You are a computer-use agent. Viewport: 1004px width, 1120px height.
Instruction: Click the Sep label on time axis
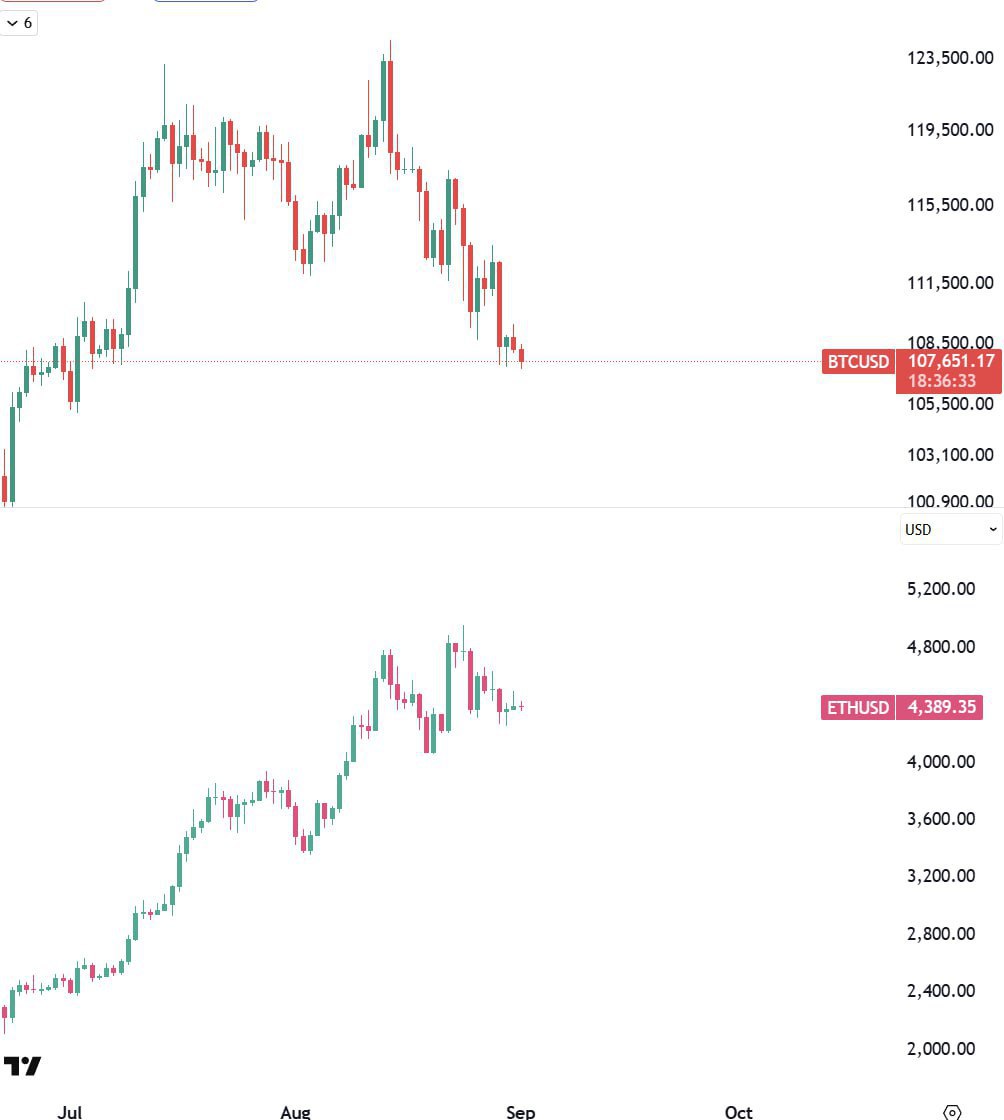tap(521, 1112)
